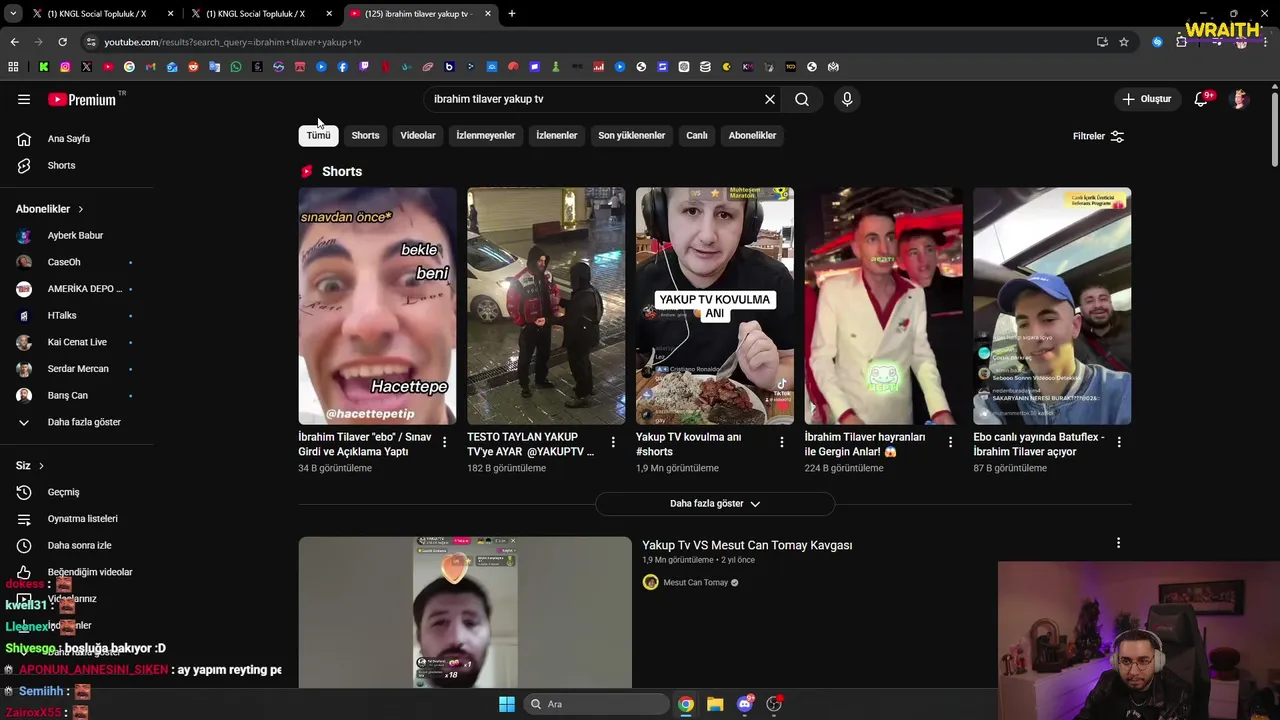Viewport: 1280px width, 720px height.
Task: Select the Canlı filter chip
Action: (x=697, y=135)
